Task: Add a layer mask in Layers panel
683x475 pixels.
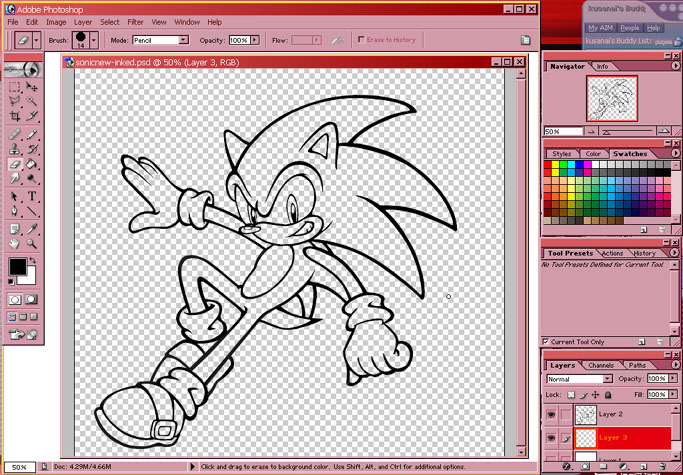Action: coord(585,467)
